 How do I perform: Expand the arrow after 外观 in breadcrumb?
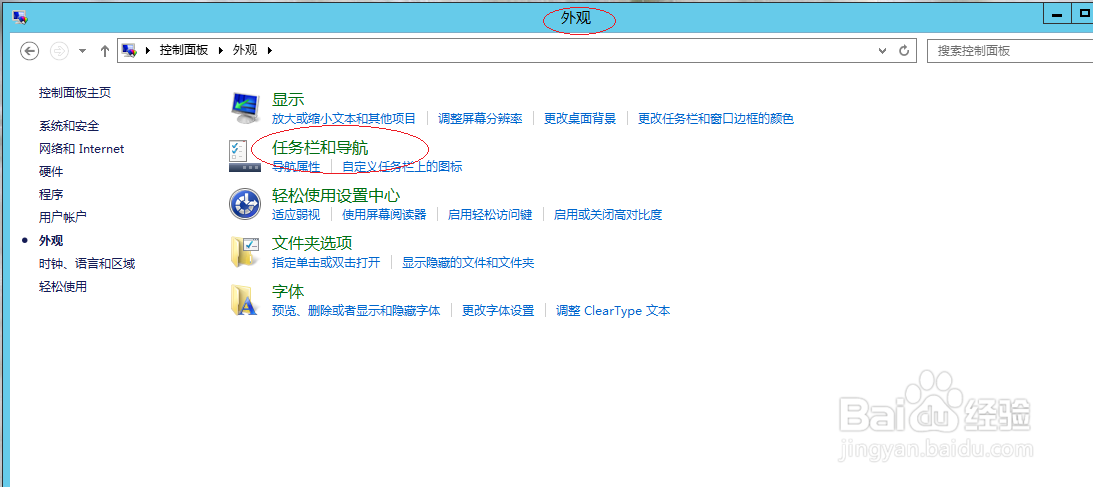[x=270, y=50]
